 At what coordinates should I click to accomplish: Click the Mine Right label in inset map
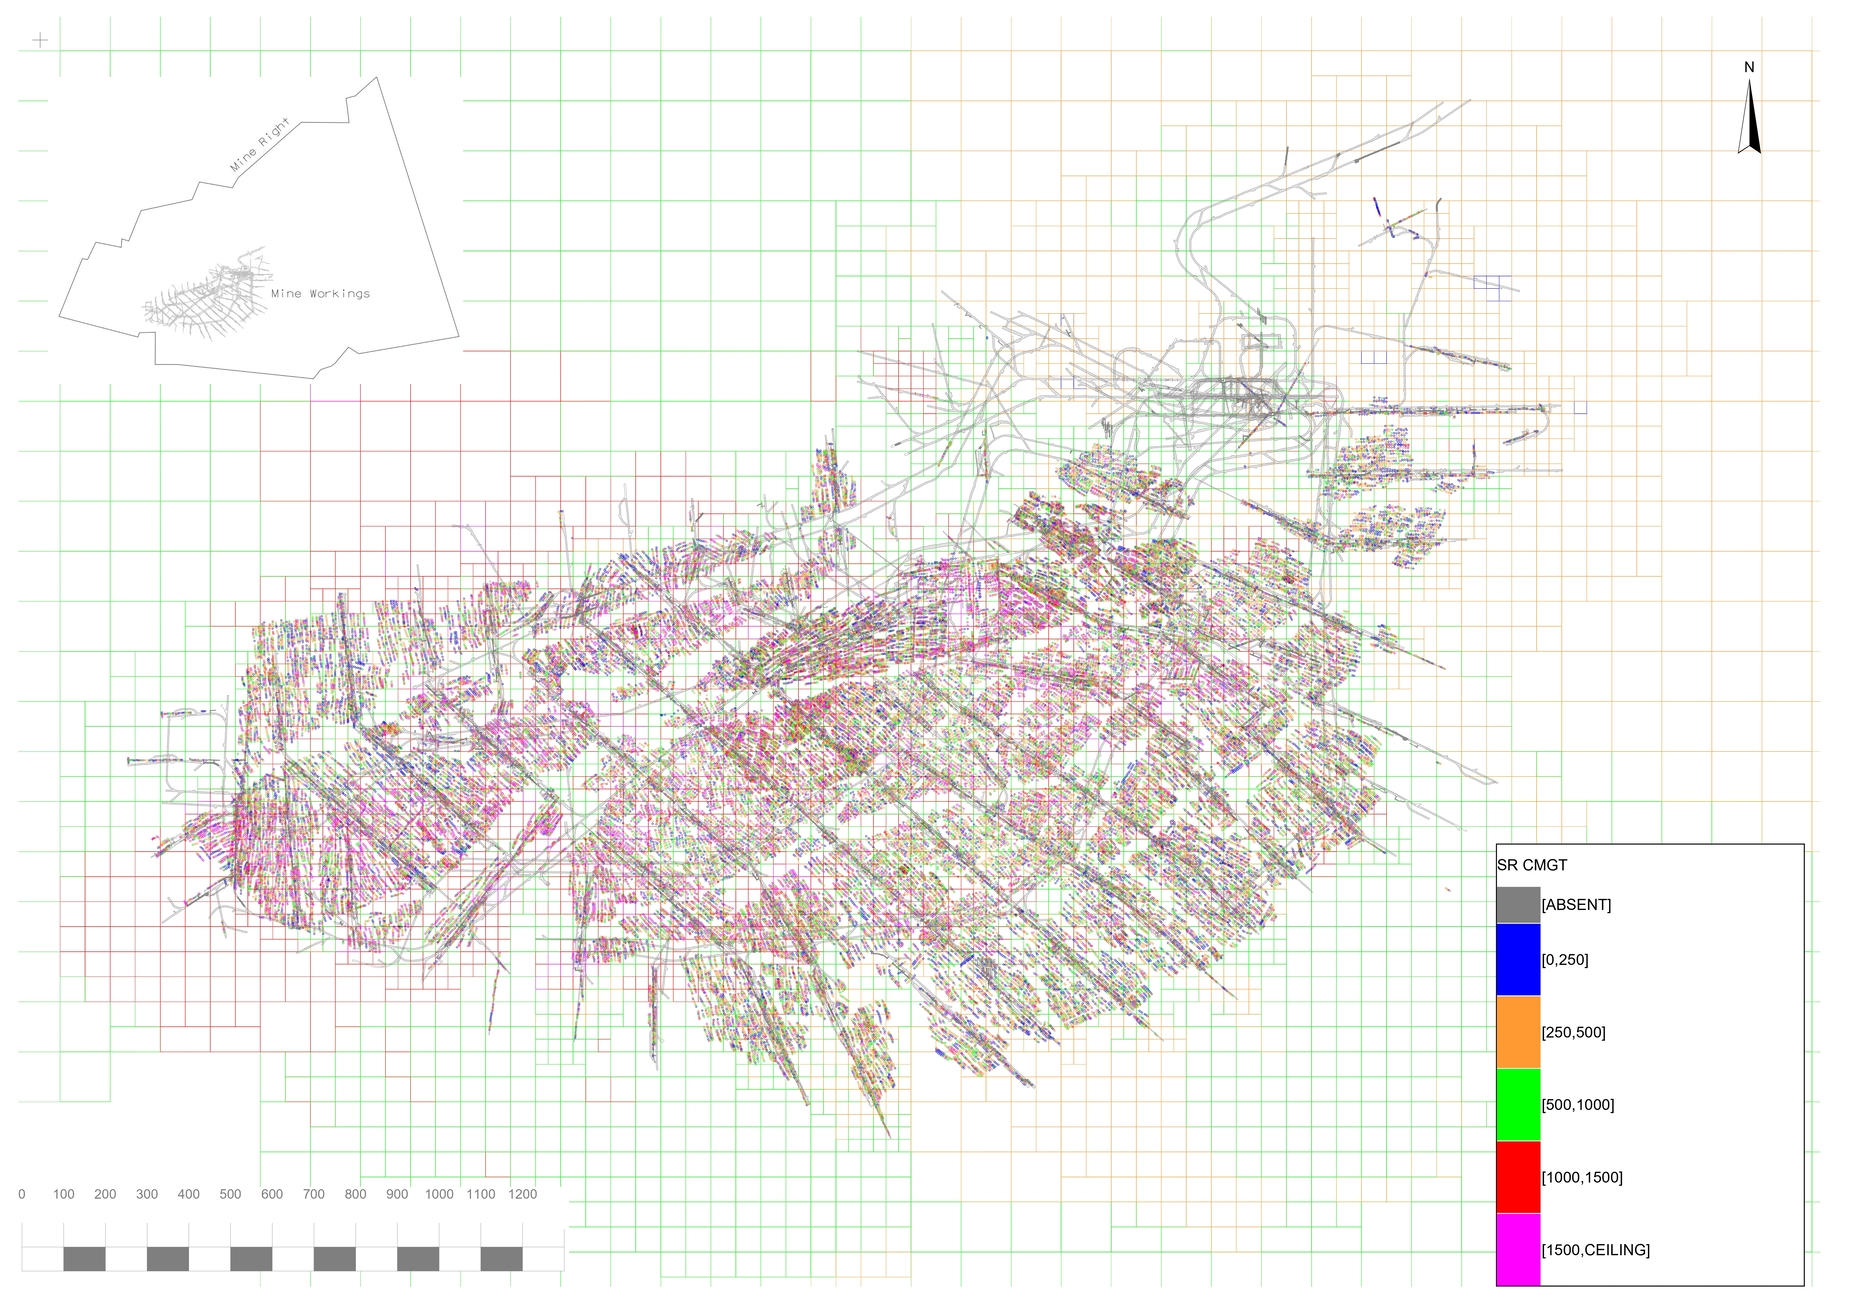260,145
